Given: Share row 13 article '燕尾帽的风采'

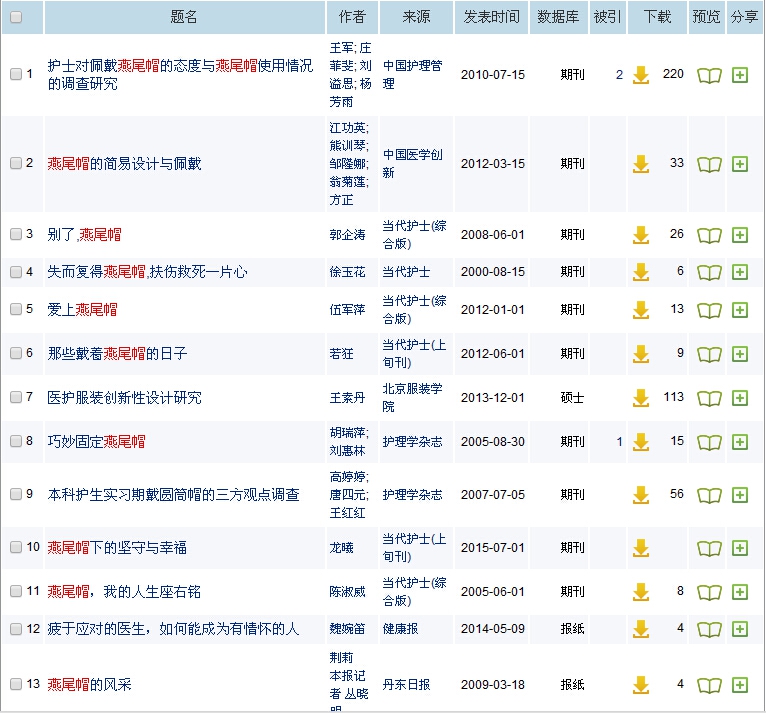Looking at the screenshot, I should 740,685.
